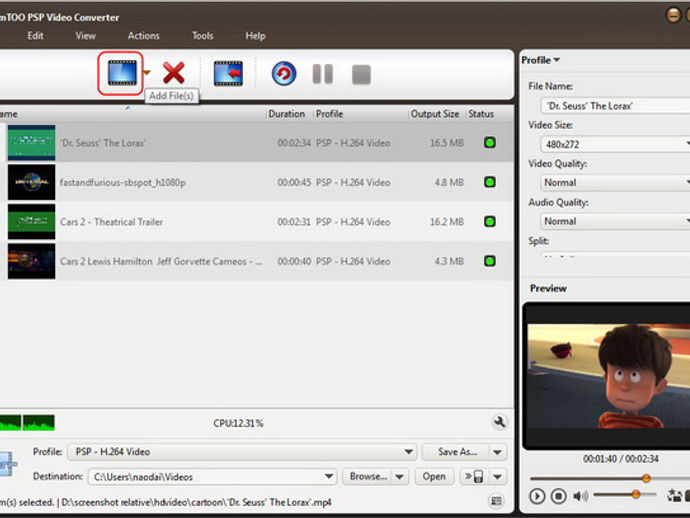Click the CPU usage graph
690x518 pixels.
coord(27,422)
